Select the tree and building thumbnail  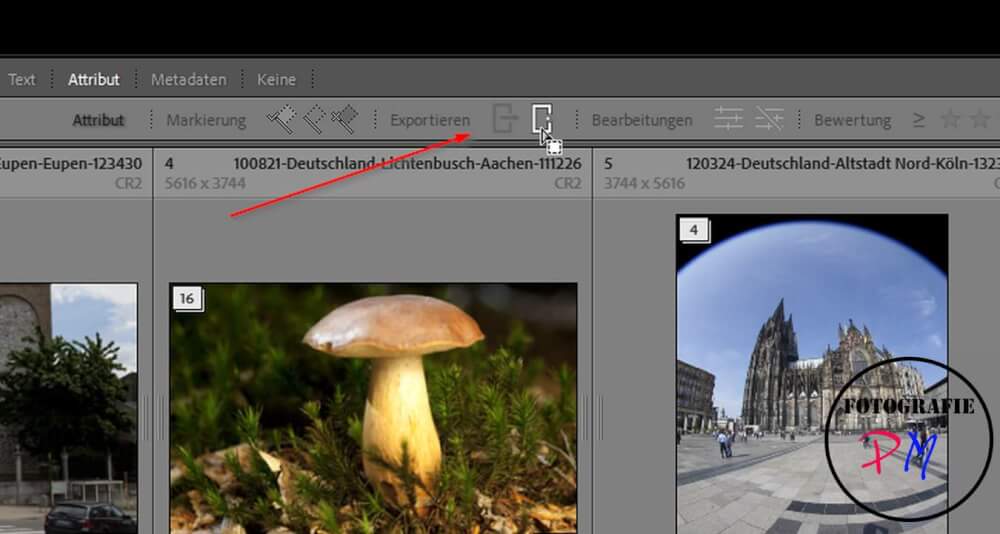pos(68,408)
